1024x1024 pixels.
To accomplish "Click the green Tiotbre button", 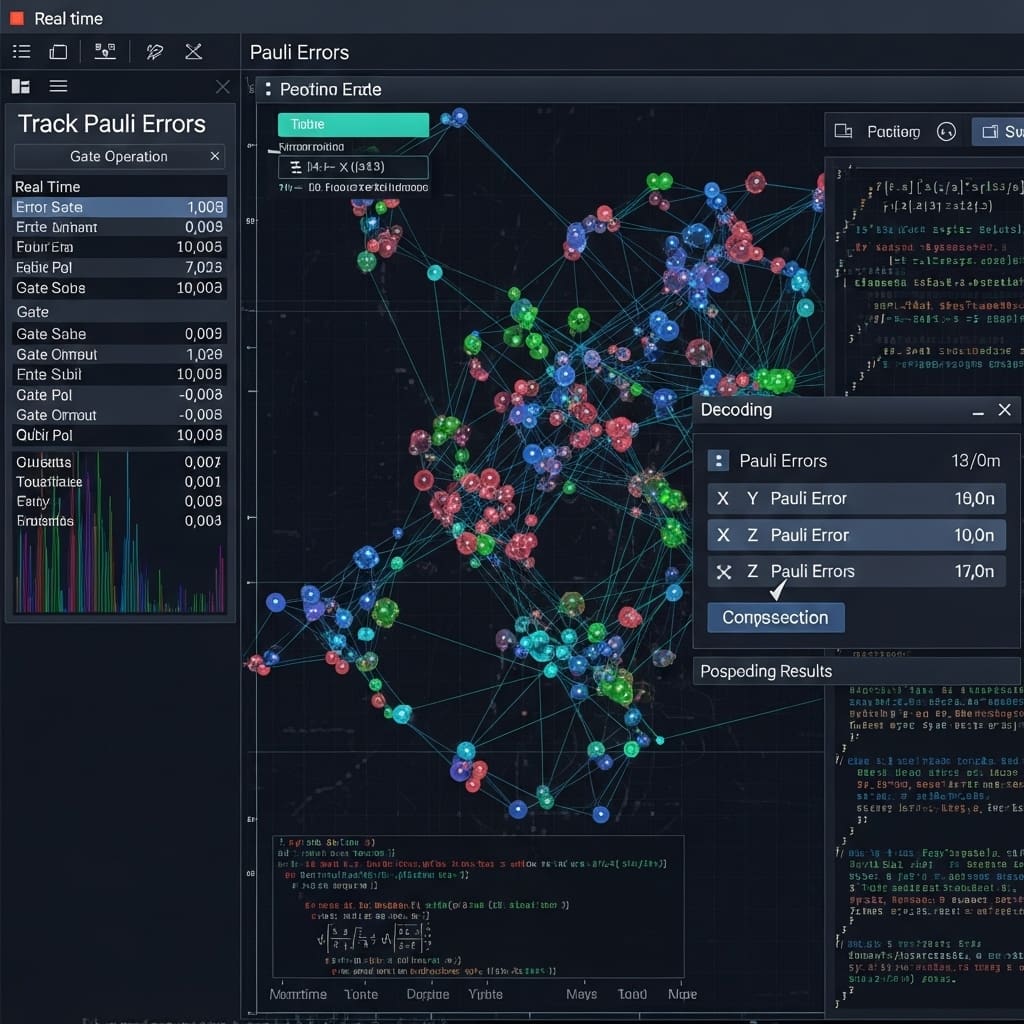I will point(353,125).
